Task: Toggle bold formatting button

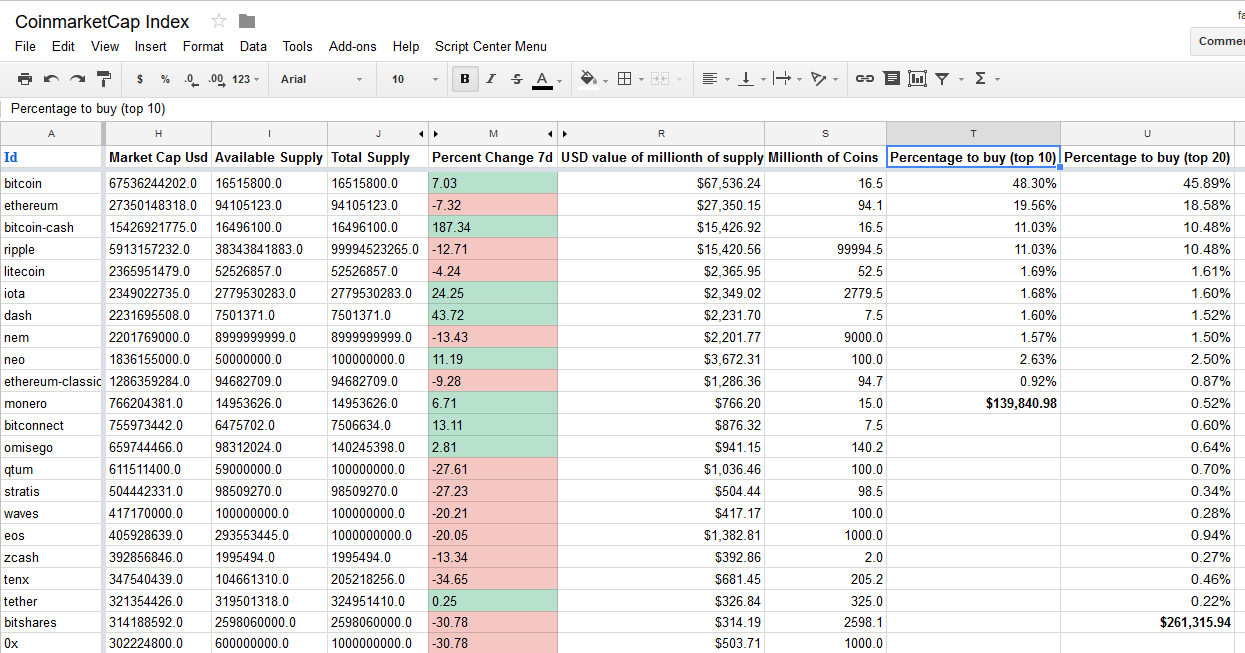Action: pos(464,79)
